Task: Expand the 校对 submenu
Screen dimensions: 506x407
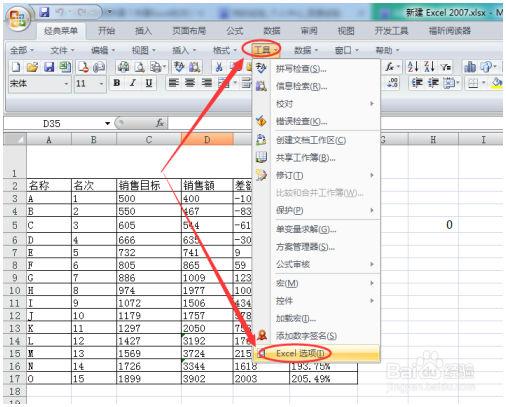Action: click(316, 104)
